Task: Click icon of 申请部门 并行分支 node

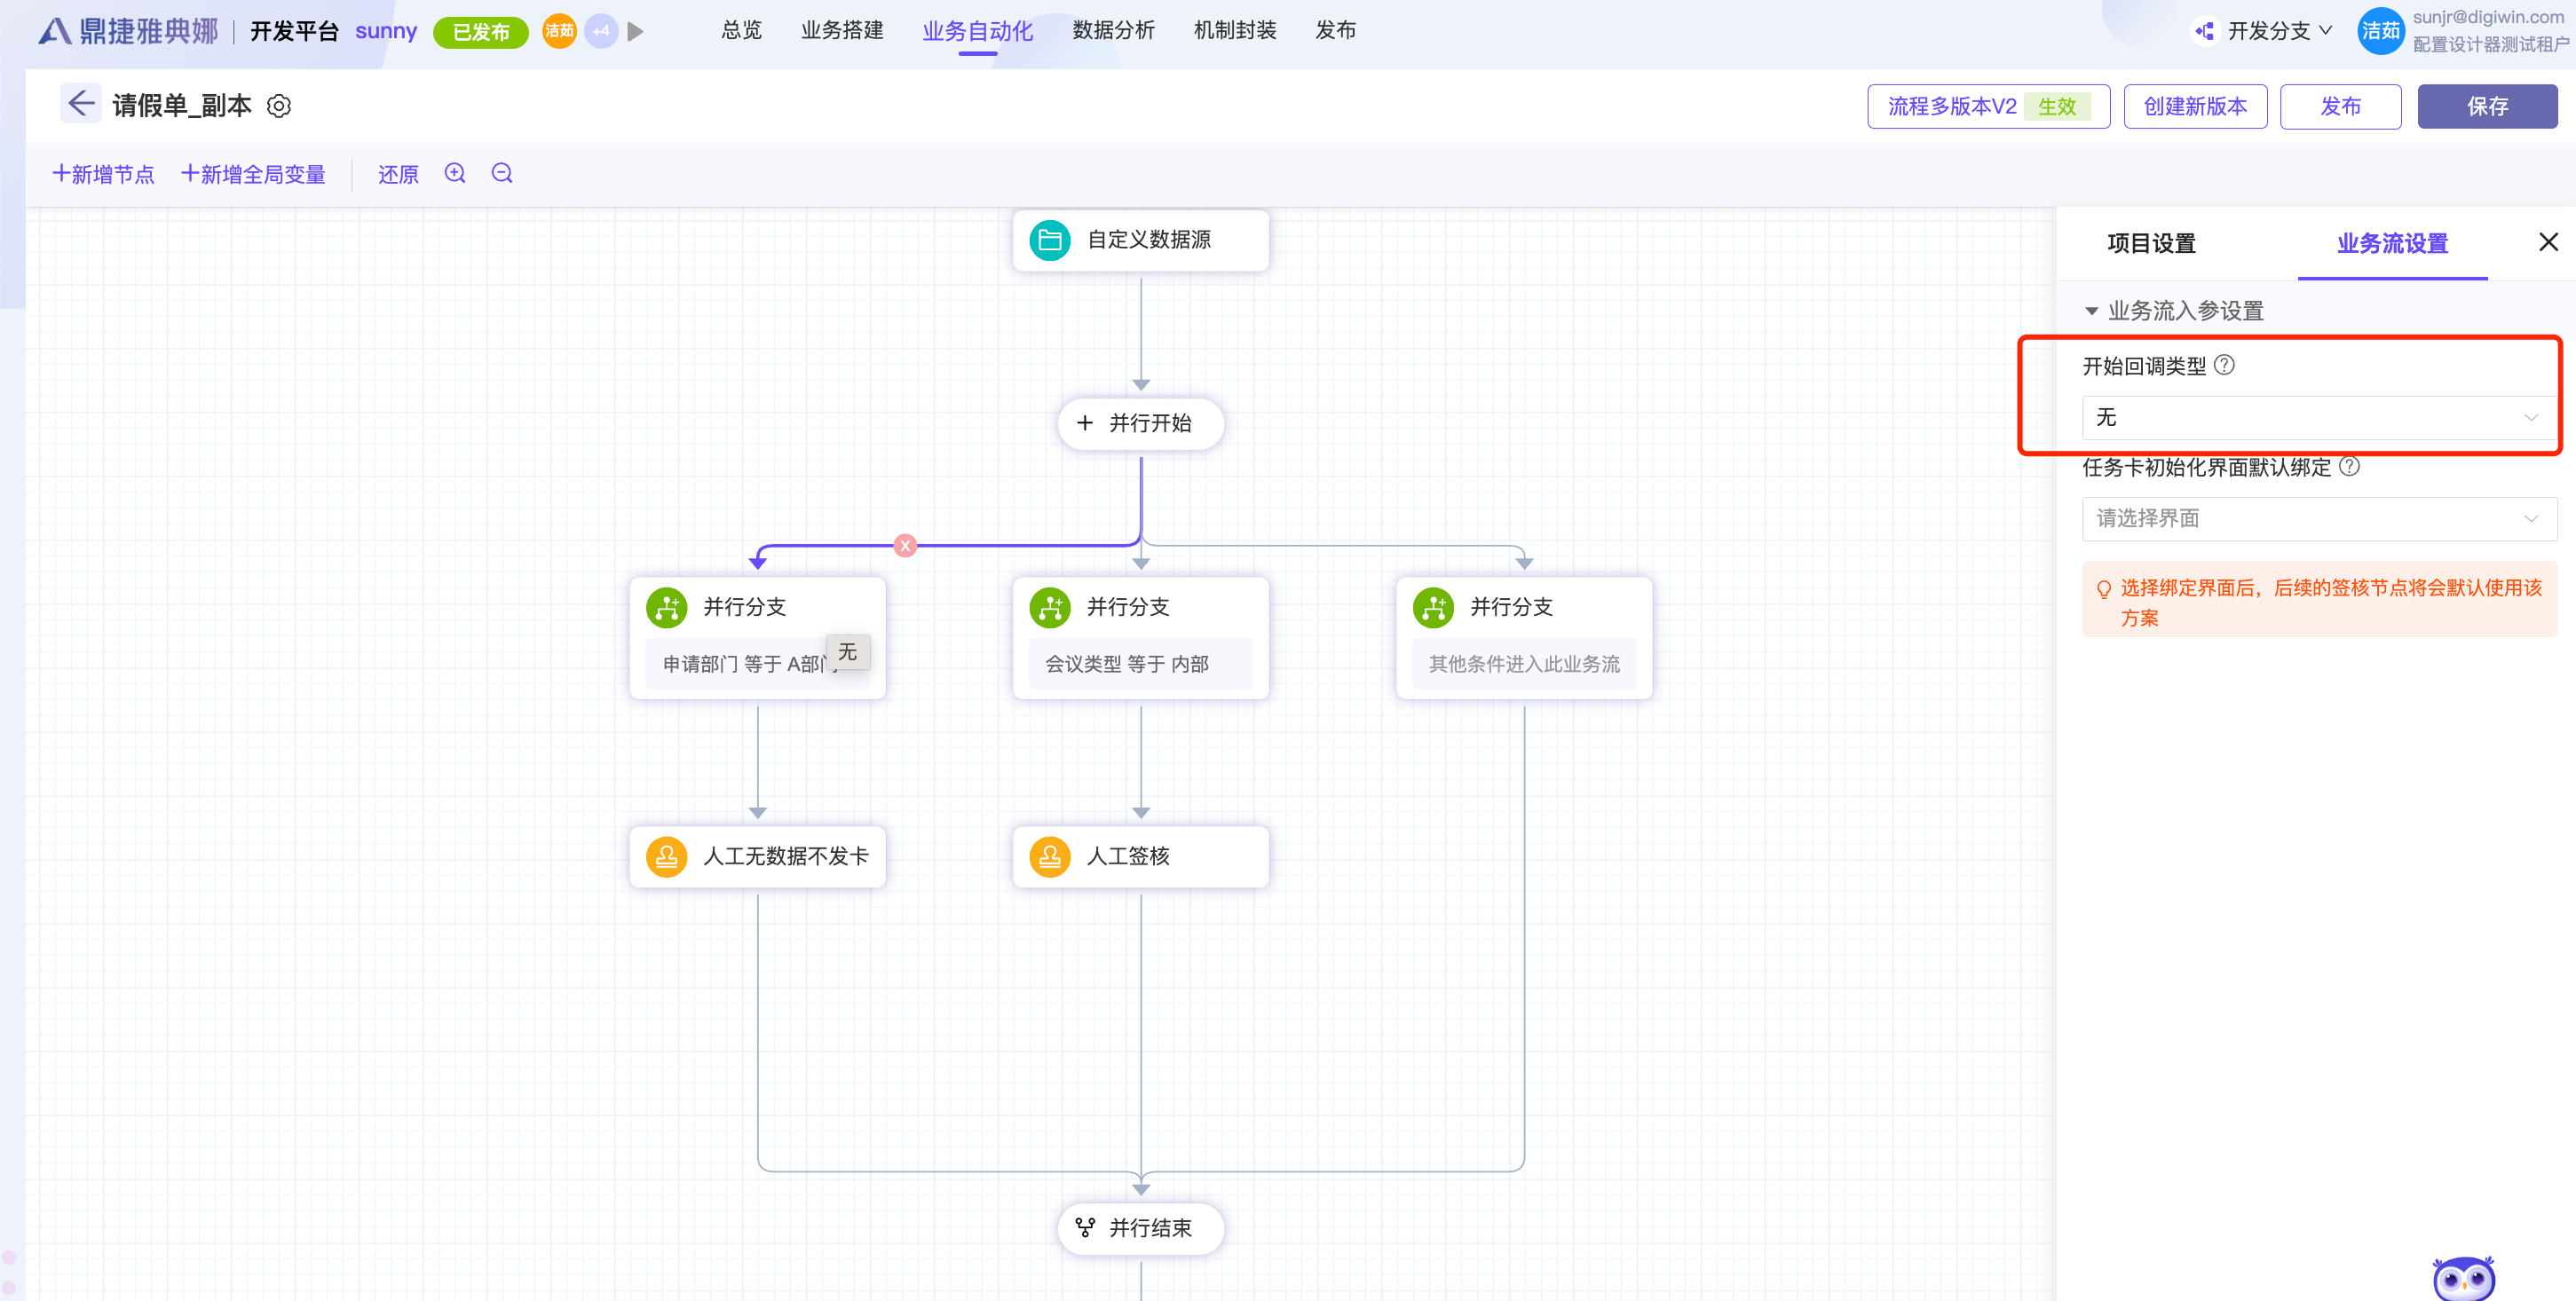Action: (666, 607)
